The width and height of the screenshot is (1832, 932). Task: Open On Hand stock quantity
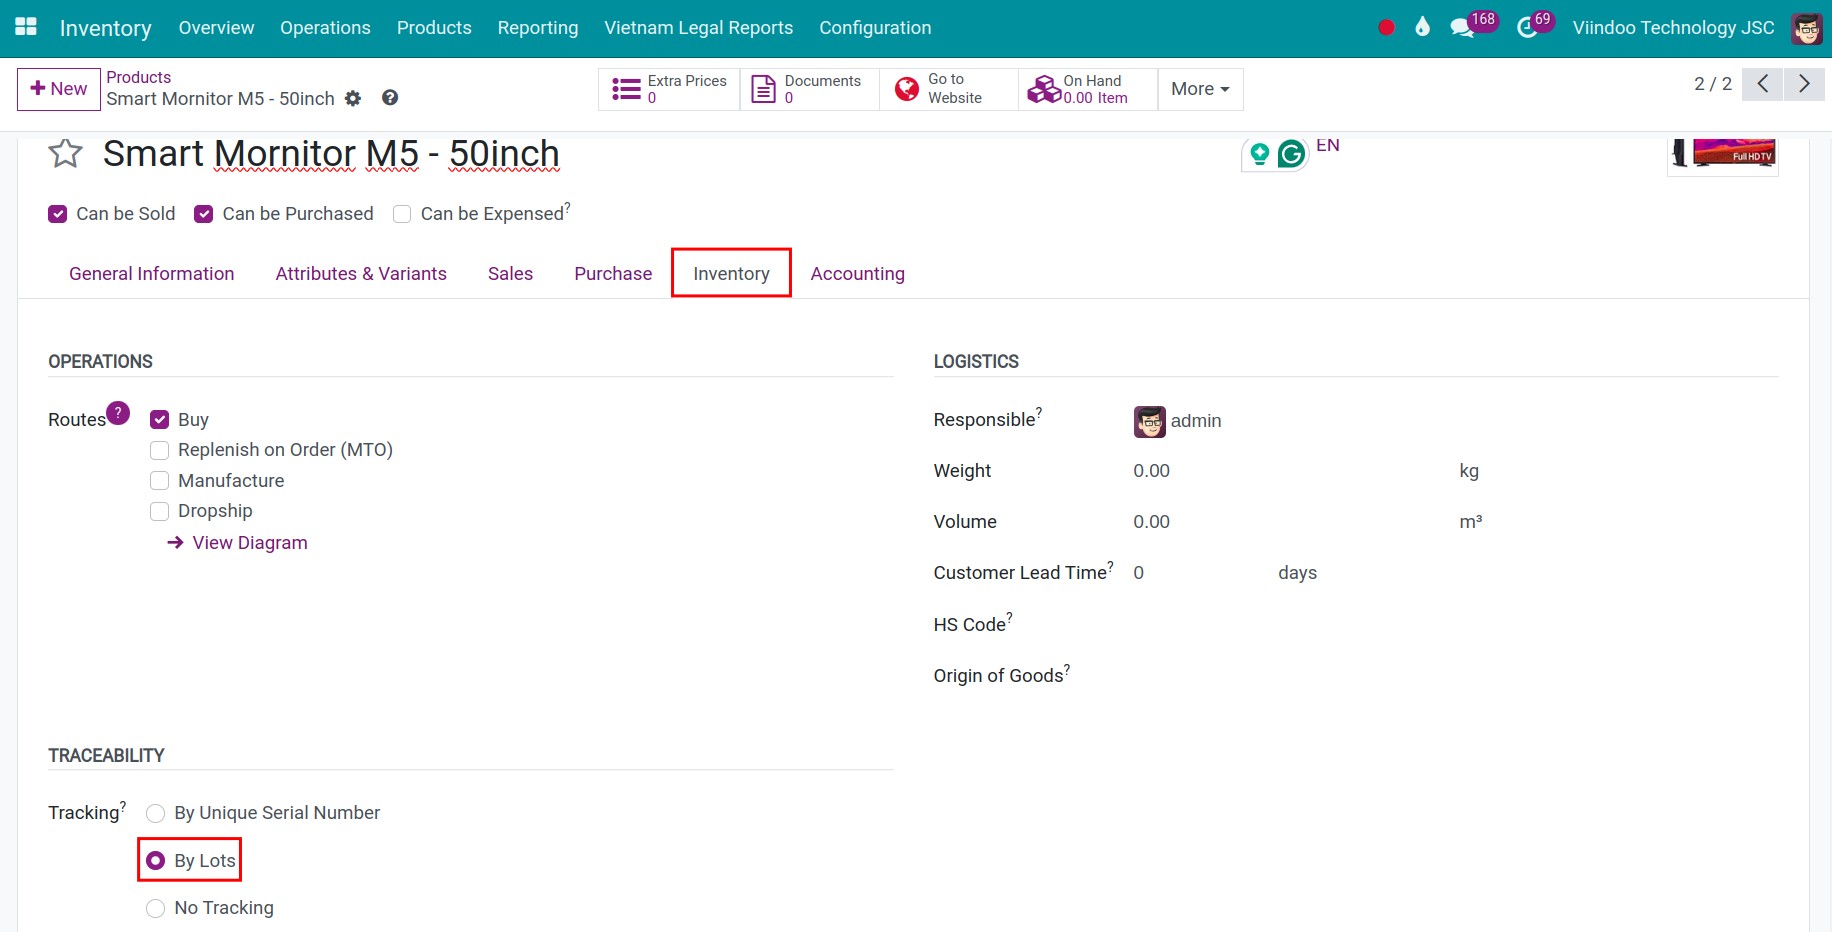click(1088, 89)
